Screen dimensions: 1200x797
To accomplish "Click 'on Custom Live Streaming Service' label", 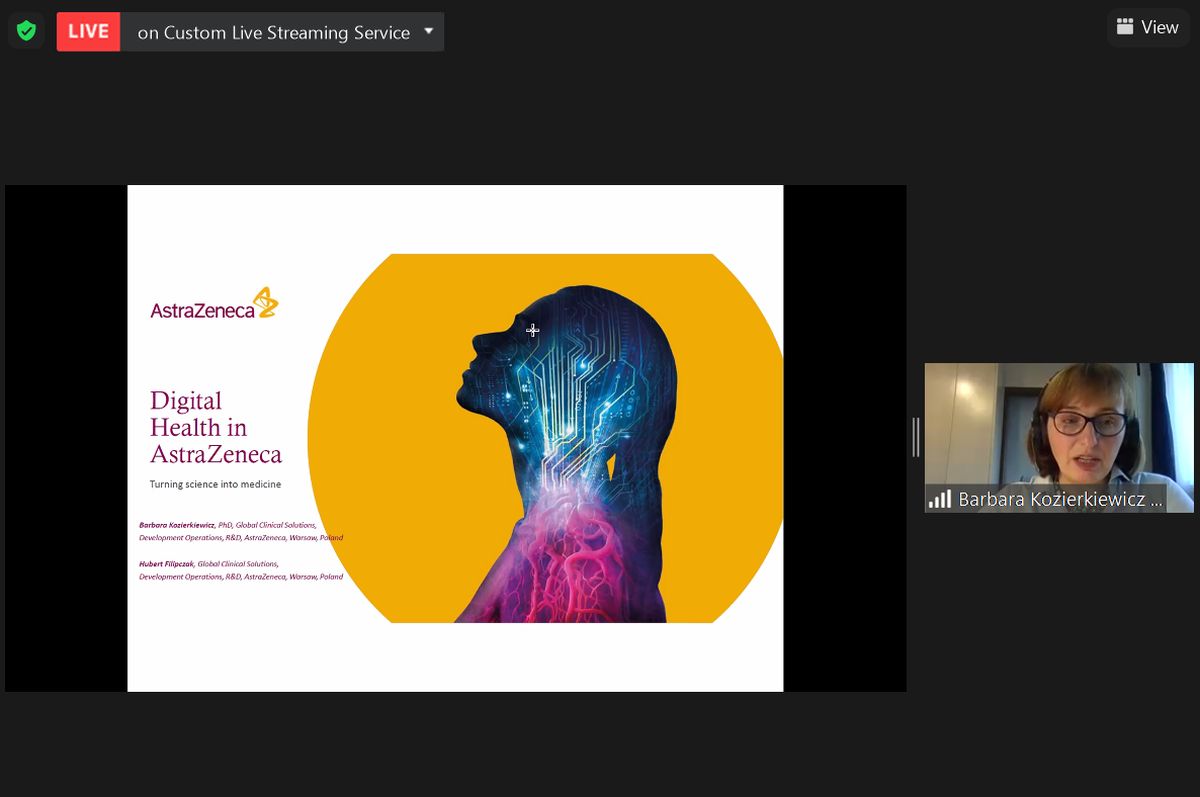I will tap(274, 33).
